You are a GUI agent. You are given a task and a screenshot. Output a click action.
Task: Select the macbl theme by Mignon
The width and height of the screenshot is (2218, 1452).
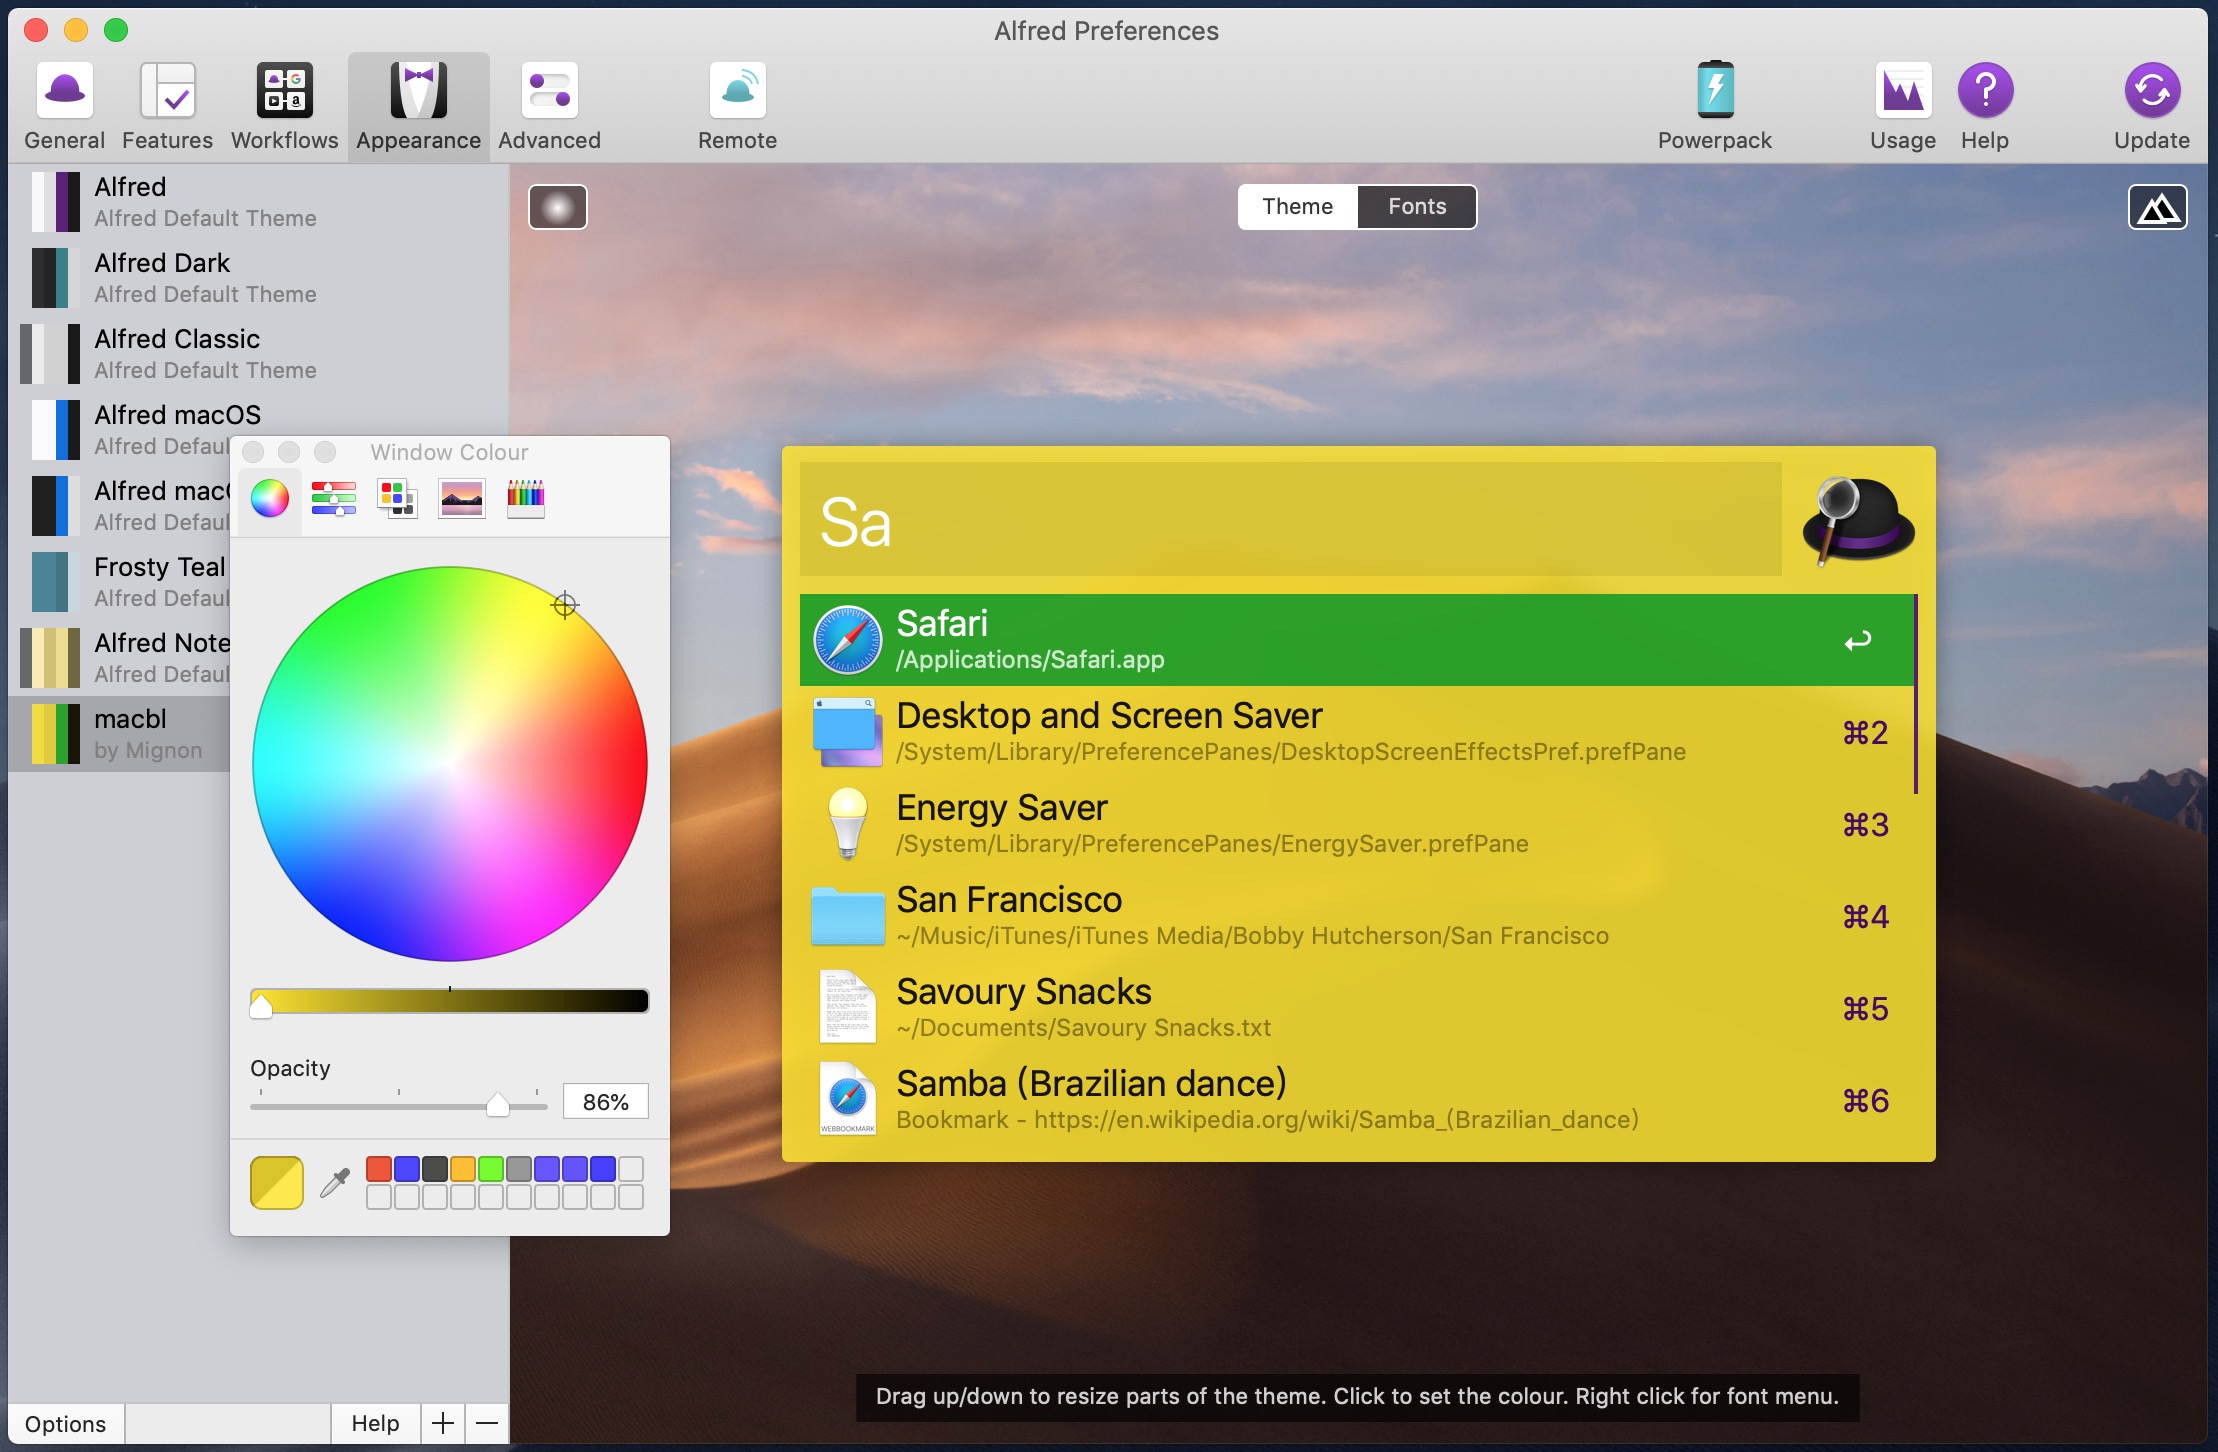[120, 734]
